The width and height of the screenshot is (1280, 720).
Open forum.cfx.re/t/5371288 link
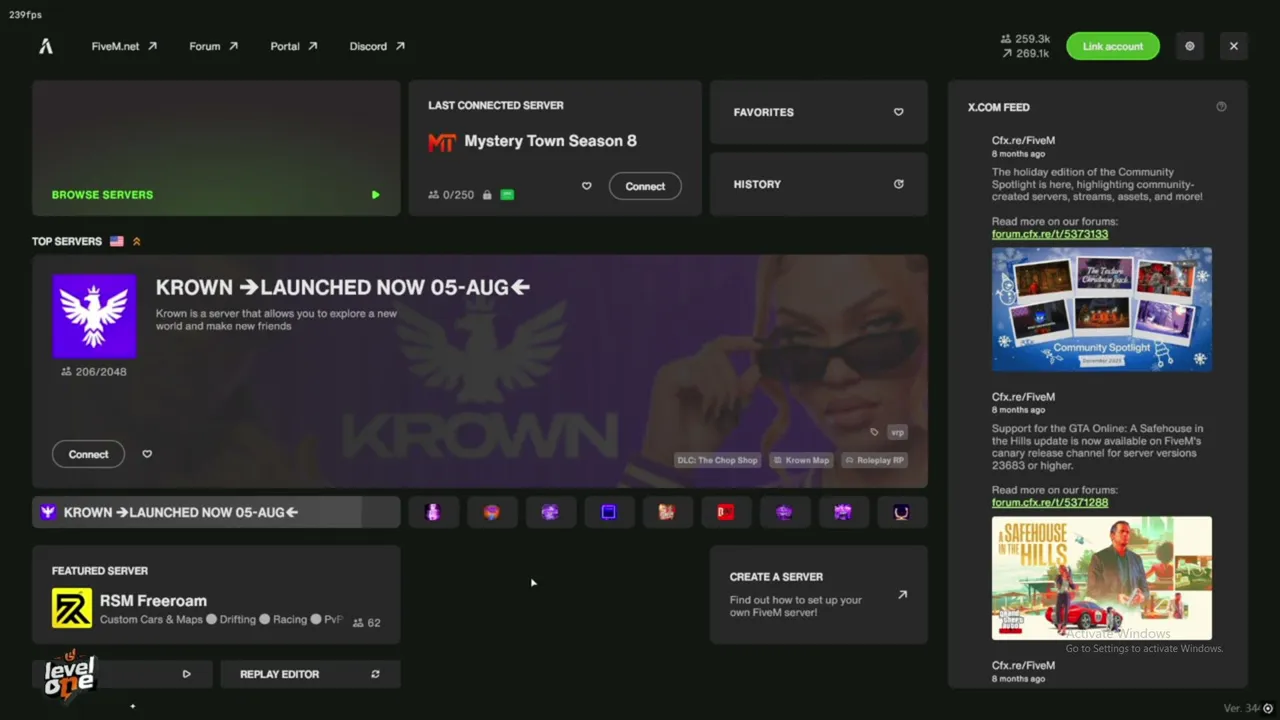coord(1050,502)
